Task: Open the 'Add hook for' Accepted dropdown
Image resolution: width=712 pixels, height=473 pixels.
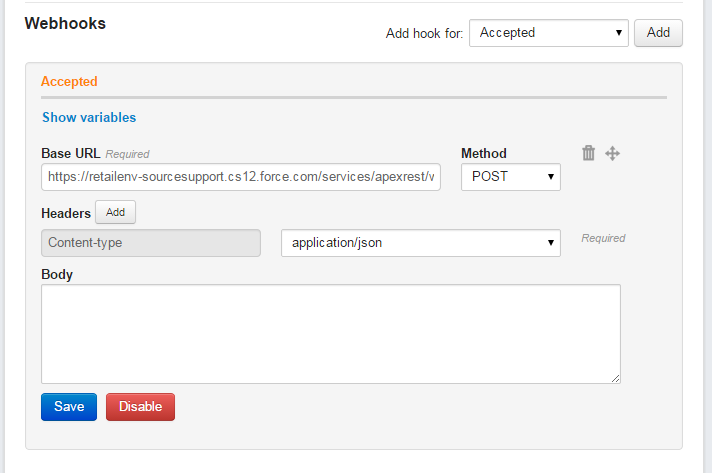Action: (548, 33)
